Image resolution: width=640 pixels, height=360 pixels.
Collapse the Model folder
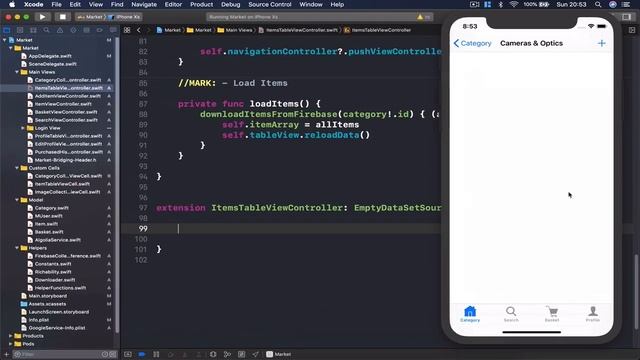[17, 200]
